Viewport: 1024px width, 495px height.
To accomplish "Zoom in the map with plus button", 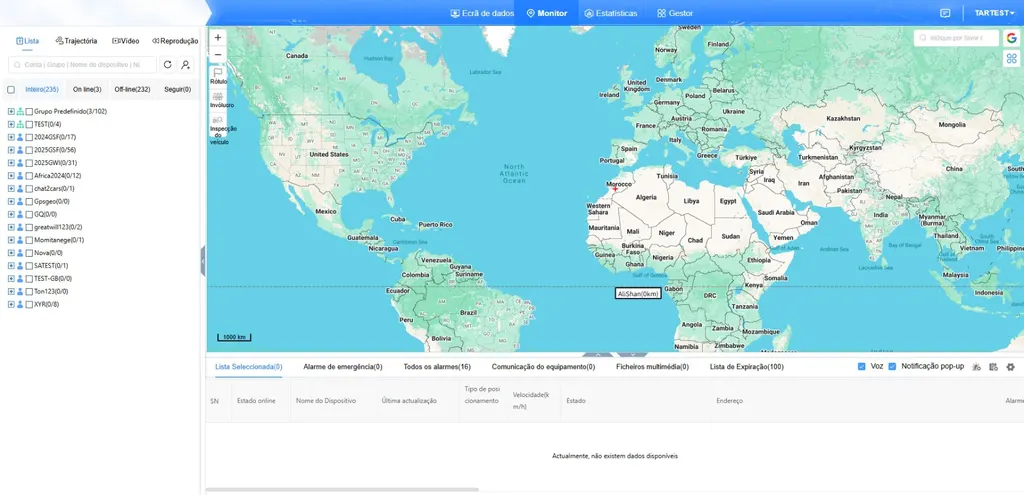I will pos(218,37).
